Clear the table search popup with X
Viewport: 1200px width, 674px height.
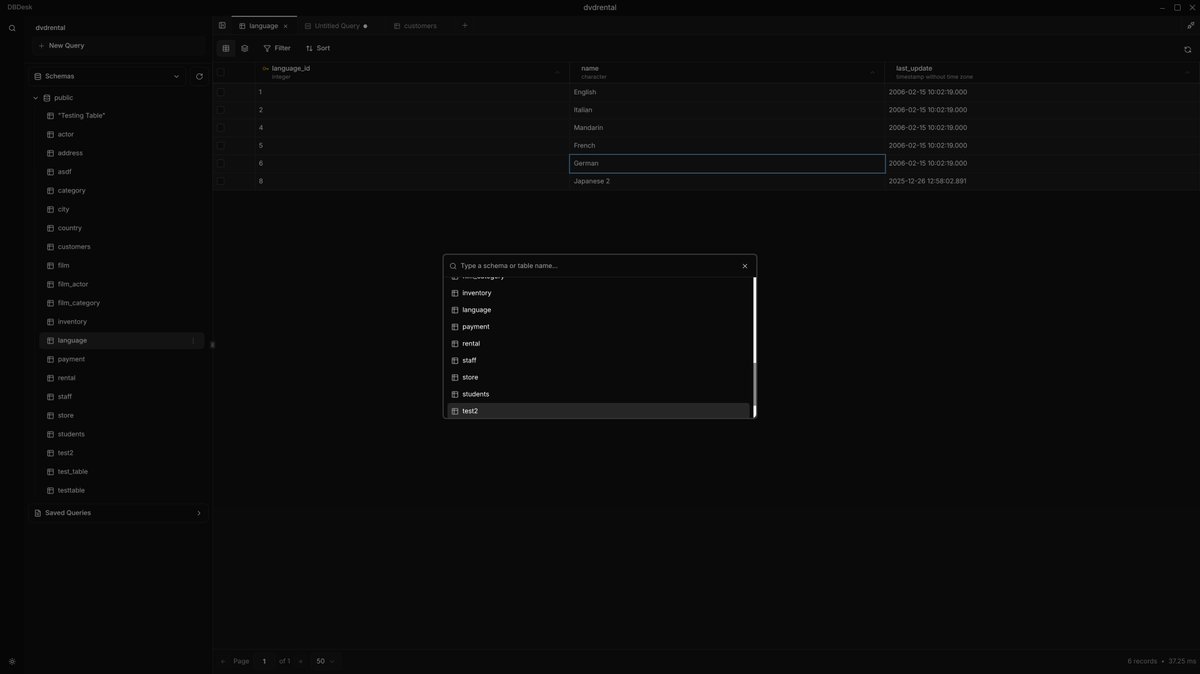click(745, 266)
